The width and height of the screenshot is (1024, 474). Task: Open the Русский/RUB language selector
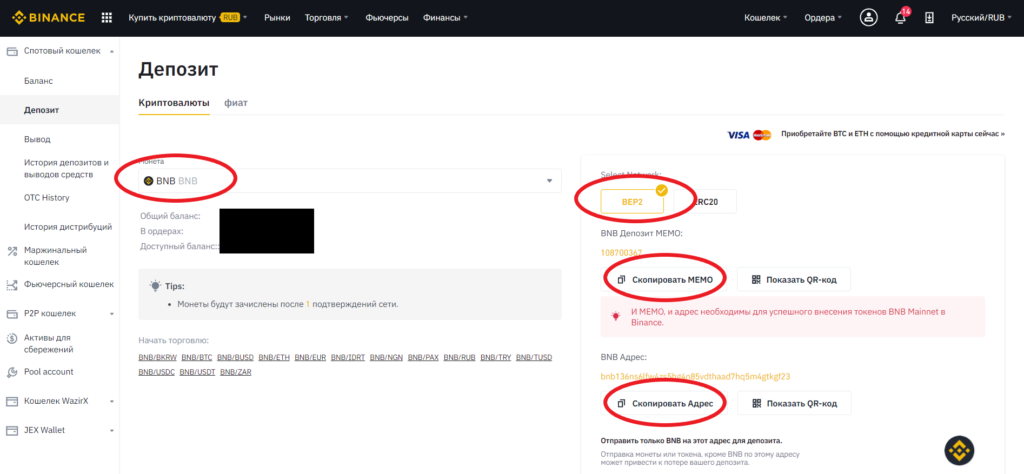tap(982, 18)
